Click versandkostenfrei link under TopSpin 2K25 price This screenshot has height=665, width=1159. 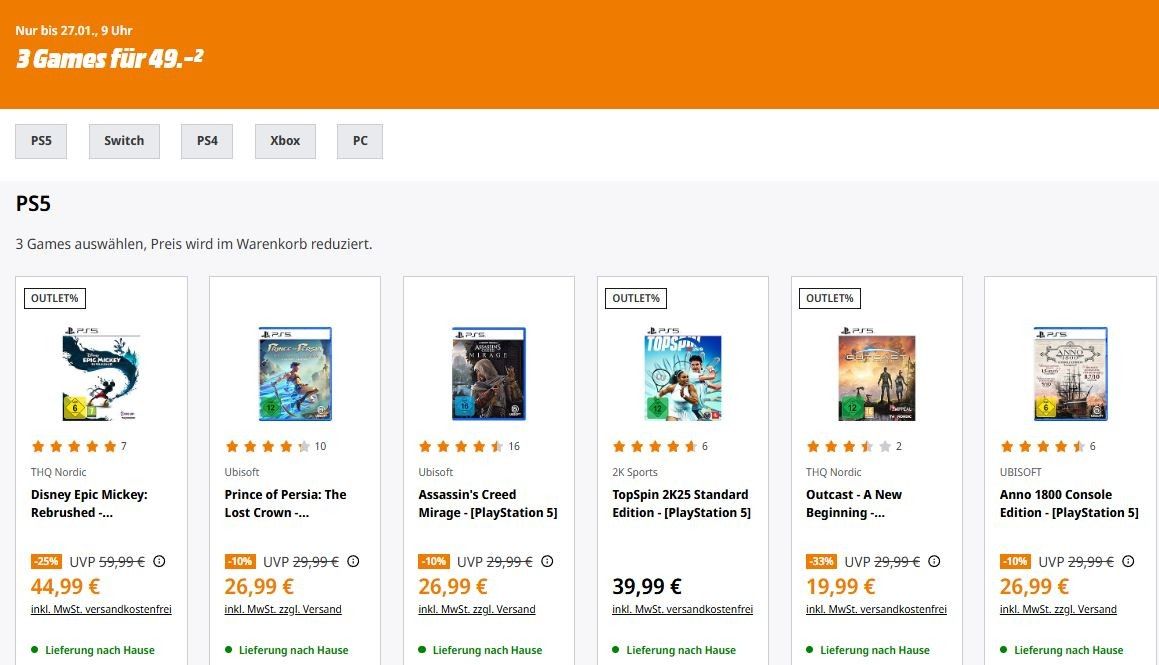click(716, 609)
